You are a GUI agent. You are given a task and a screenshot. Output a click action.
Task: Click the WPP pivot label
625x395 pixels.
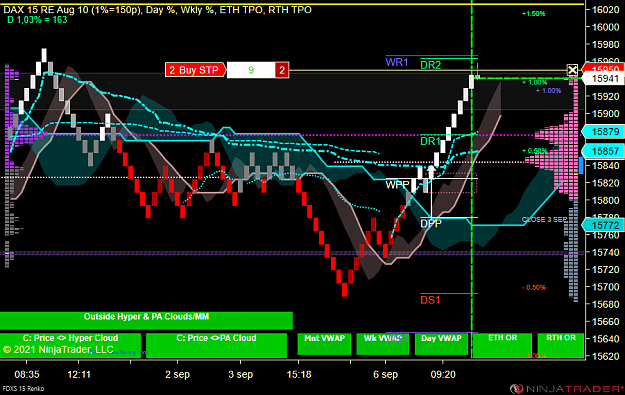(397, 185)
